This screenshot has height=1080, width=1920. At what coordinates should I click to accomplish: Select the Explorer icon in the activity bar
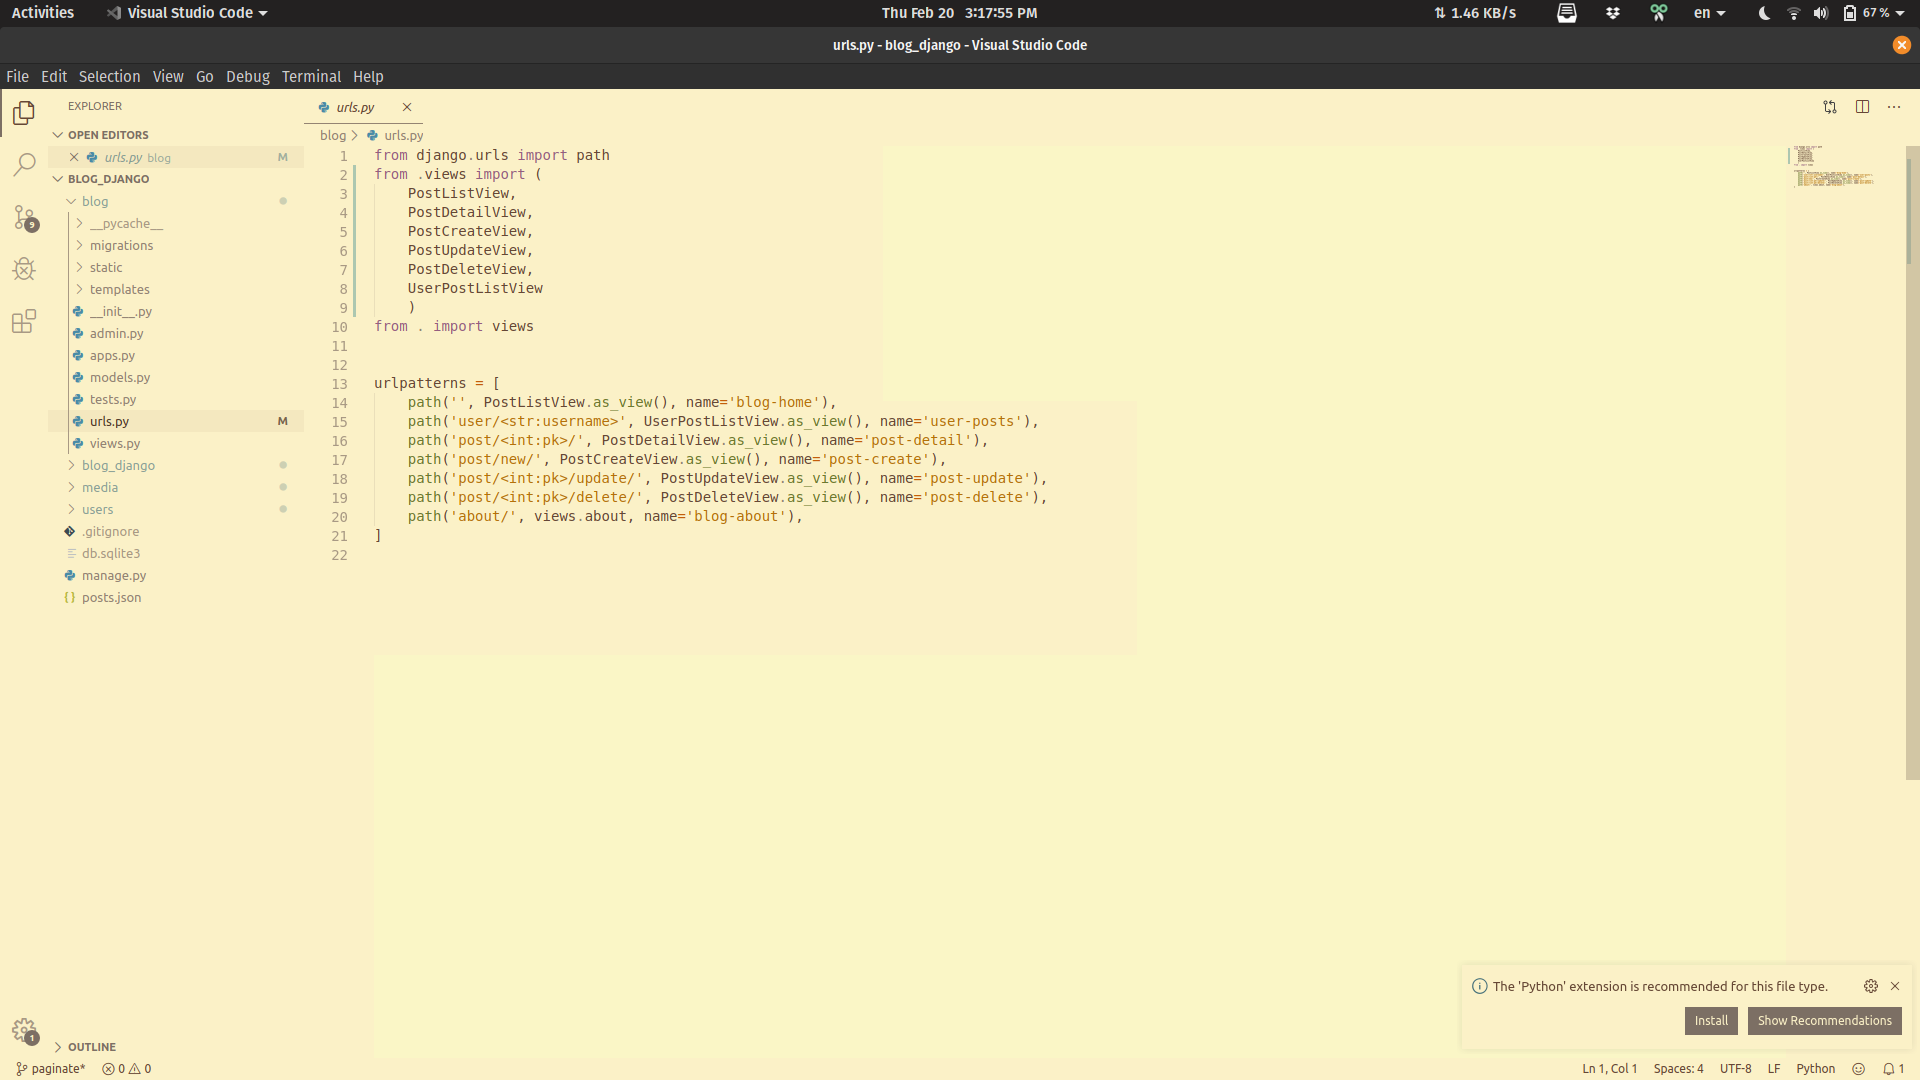tap(22, 113)
